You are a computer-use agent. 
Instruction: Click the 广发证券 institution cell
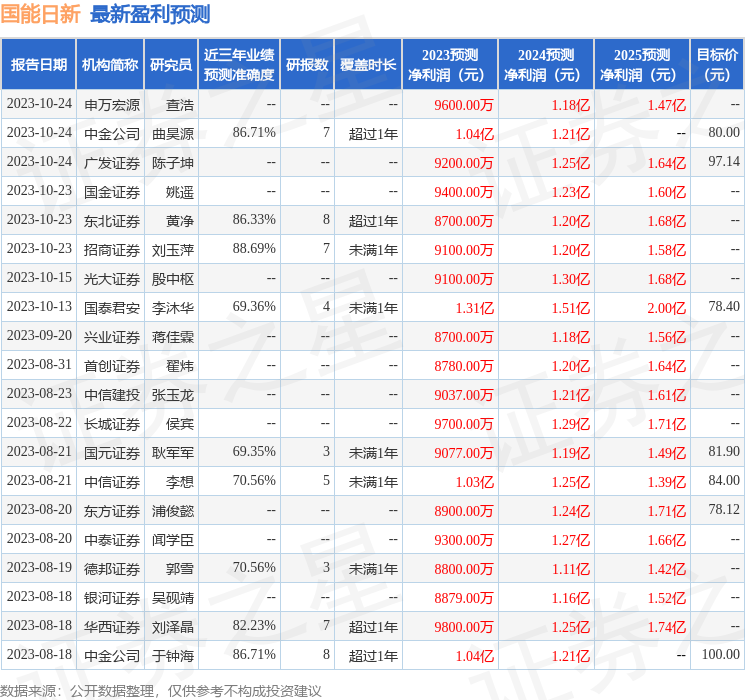[112, 163]
